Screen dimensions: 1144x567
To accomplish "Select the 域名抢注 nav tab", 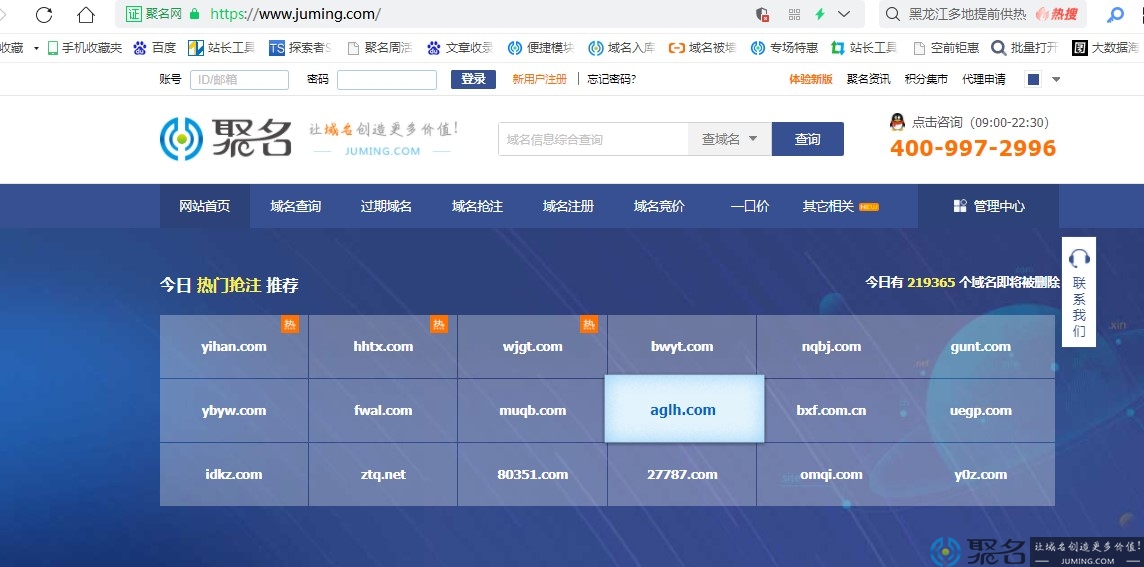I will coord(477,206).
